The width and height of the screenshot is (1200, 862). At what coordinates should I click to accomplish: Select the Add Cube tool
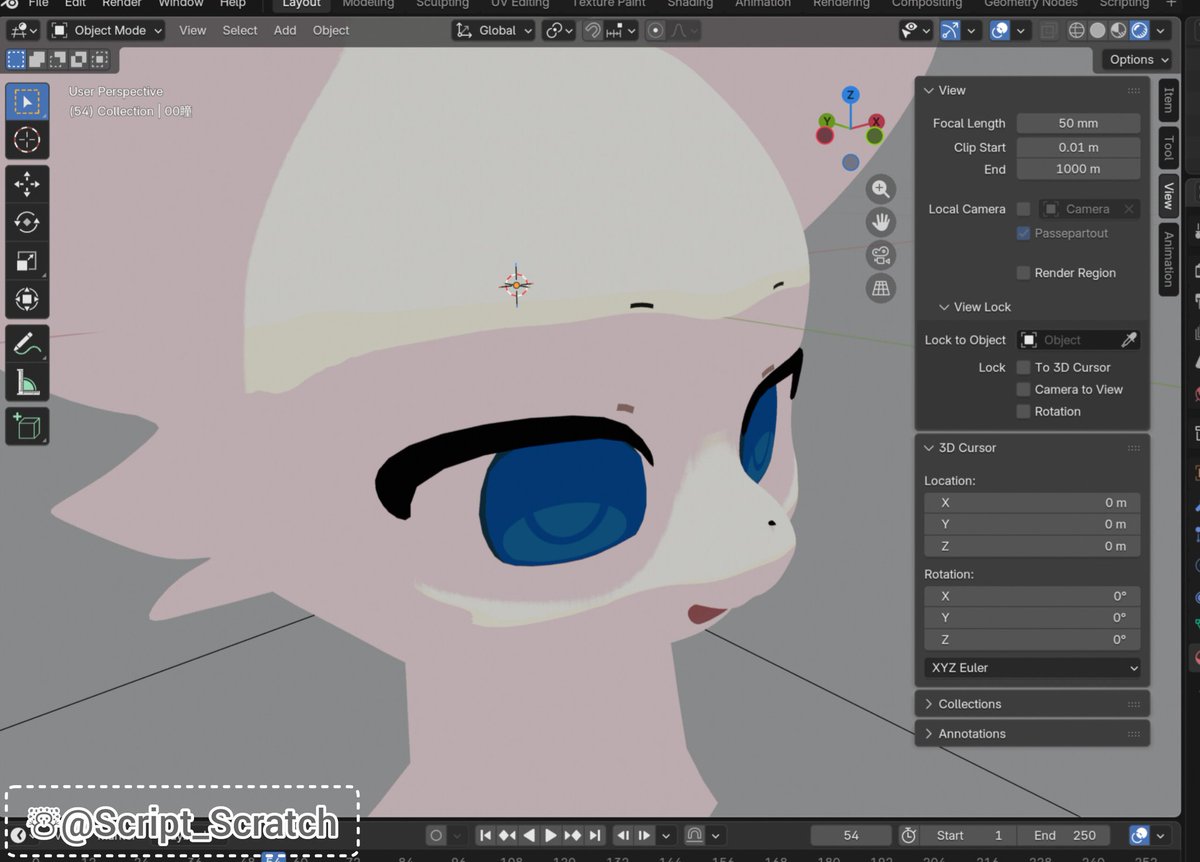(x=27, y=426)
